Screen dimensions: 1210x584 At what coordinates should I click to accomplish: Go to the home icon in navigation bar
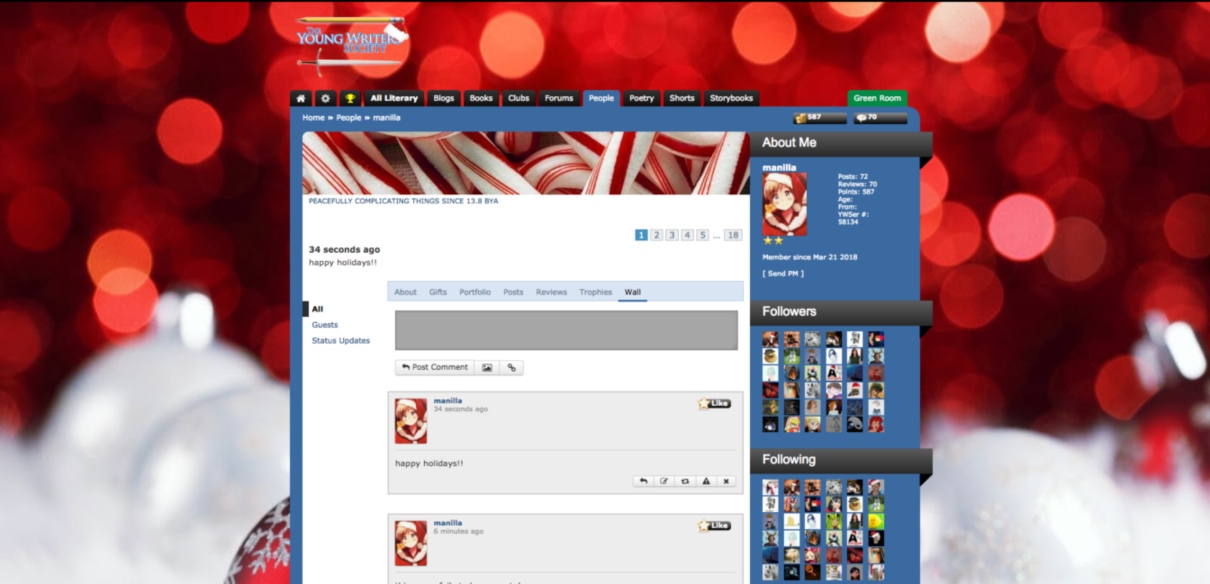pyautogui.click(x=301, y=98)
